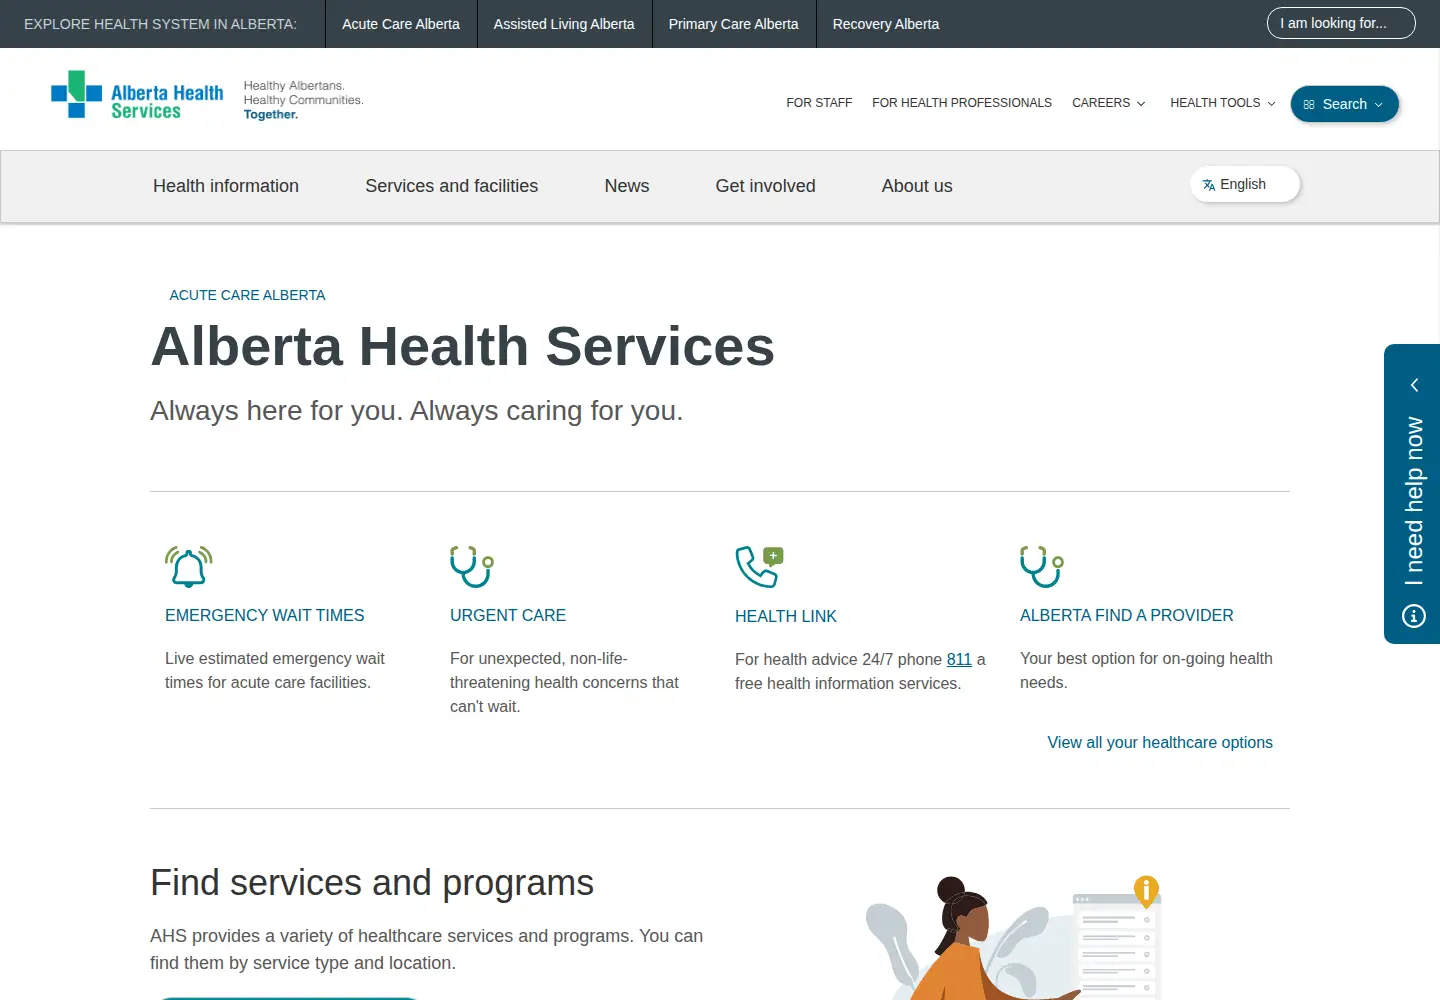The image size is (1440, 1000).
Task: Open Emergency Wait Times link
Action: coord(265,616)
